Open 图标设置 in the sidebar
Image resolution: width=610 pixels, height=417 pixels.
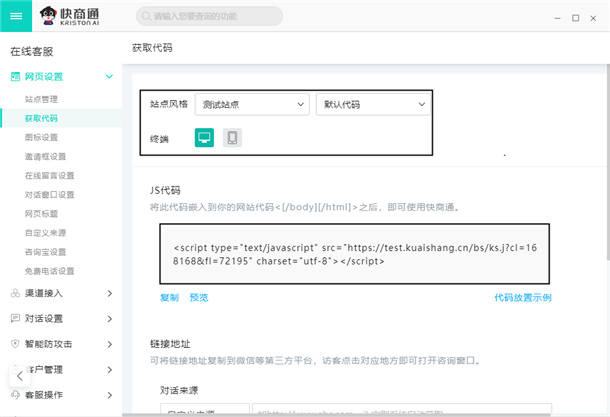(42, 137)
